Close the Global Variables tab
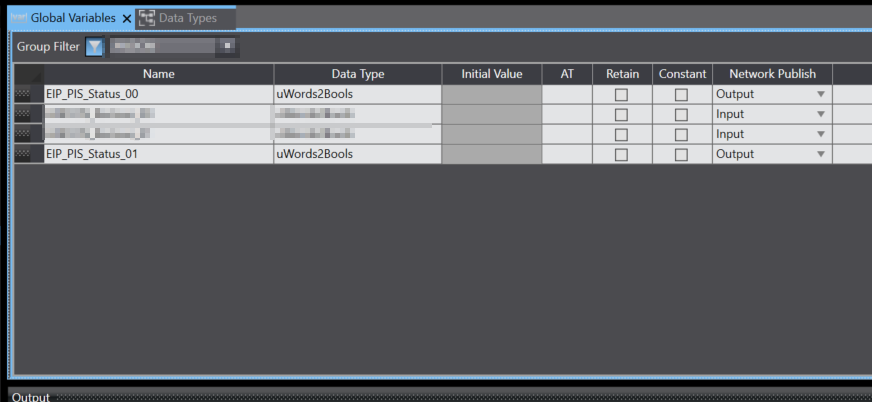 127,18
